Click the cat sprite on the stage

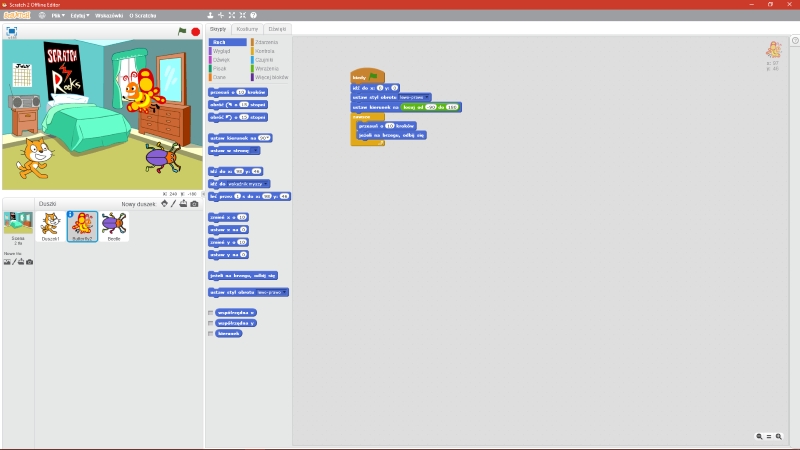(x=34, y=158)
